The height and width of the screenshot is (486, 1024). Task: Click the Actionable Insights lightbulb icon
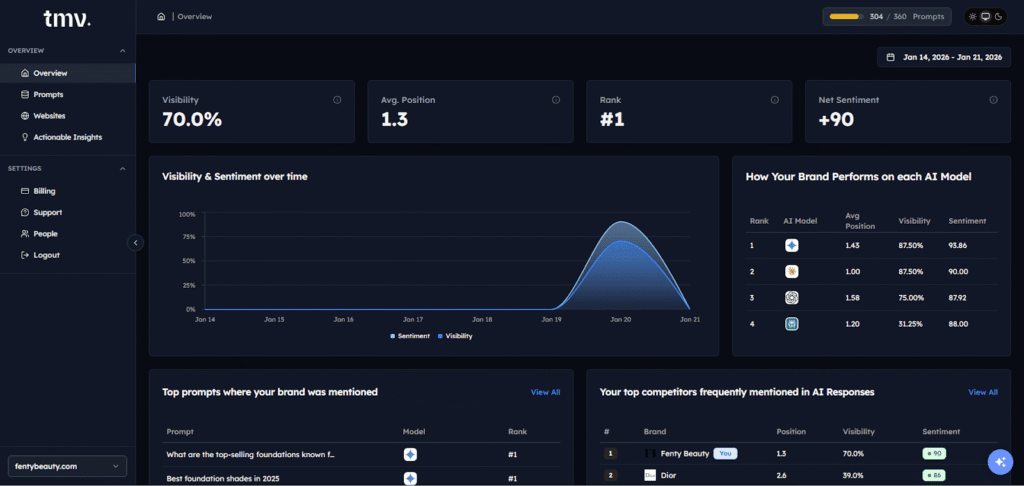(x=25, y=137)
